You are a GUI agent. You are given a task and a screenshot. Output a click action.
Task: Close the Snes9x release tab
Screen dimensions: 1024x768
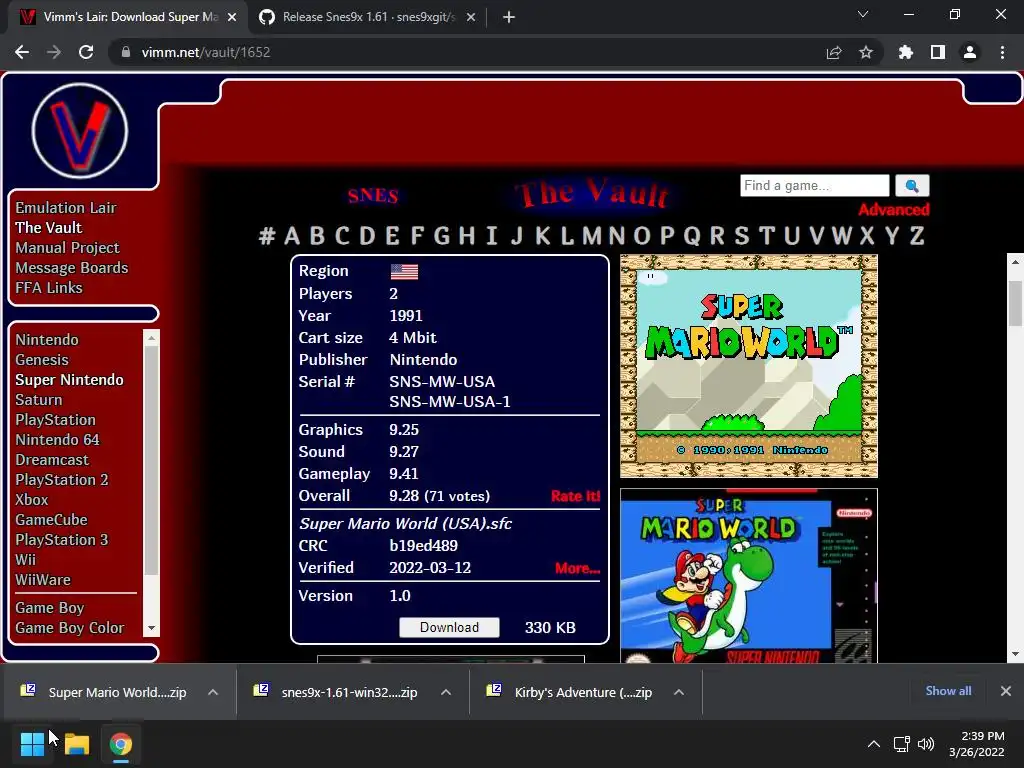point(471,17)
